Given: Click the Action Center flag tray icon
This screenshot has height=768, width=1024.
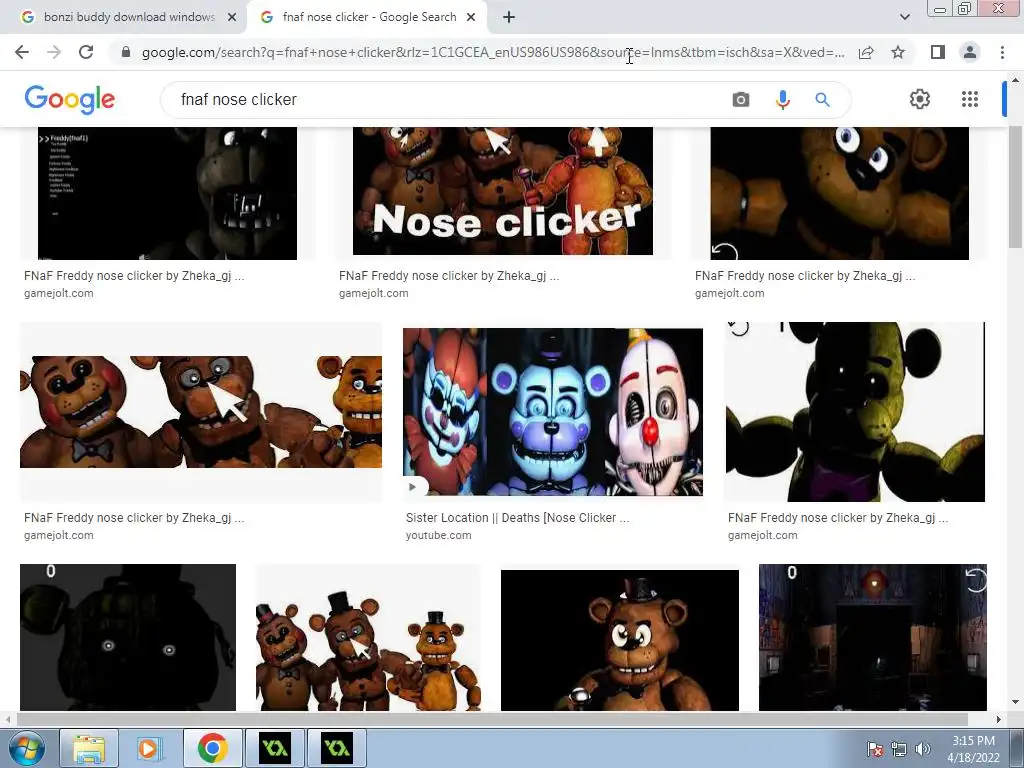Looking at the screenshot, I should 874,749.
